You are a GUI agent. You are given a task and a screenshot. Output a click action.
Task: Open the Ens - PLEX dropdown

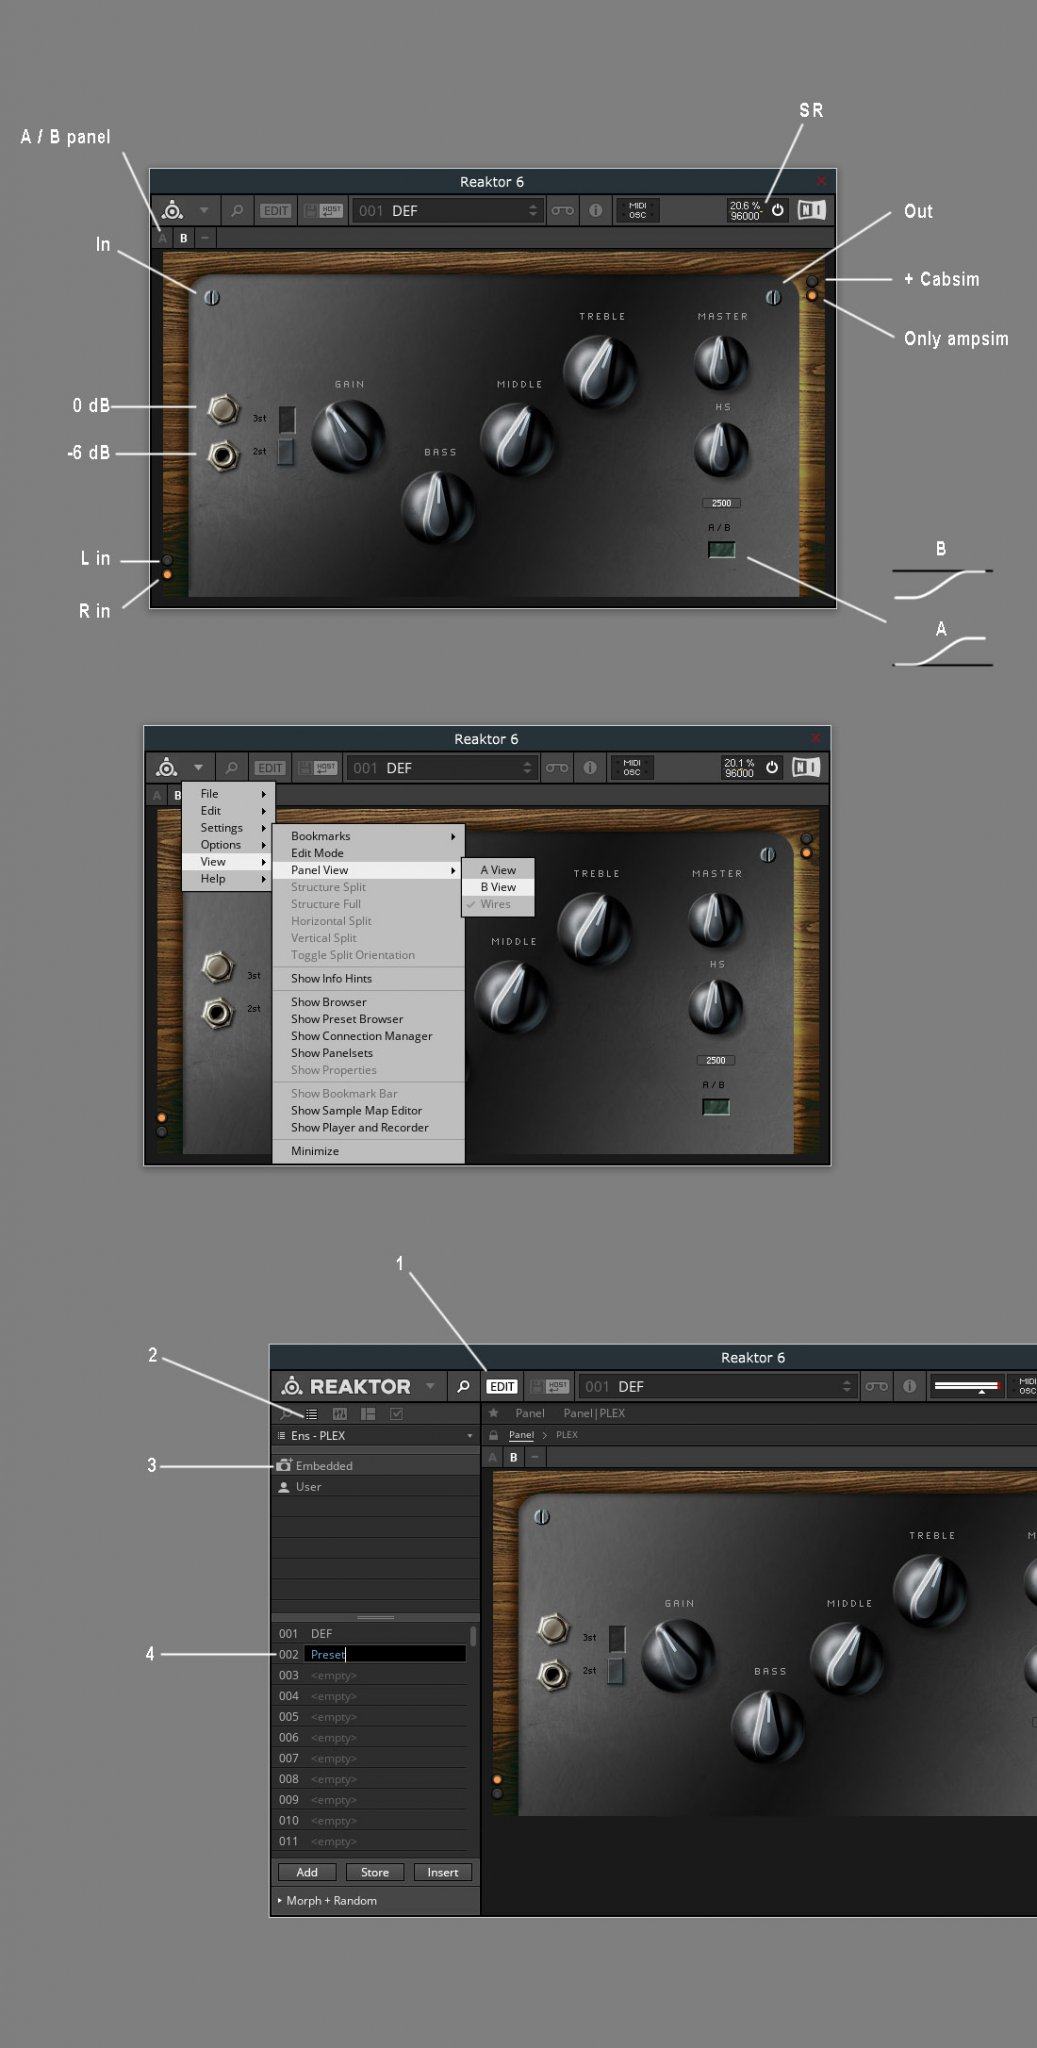pos(375,1436)
